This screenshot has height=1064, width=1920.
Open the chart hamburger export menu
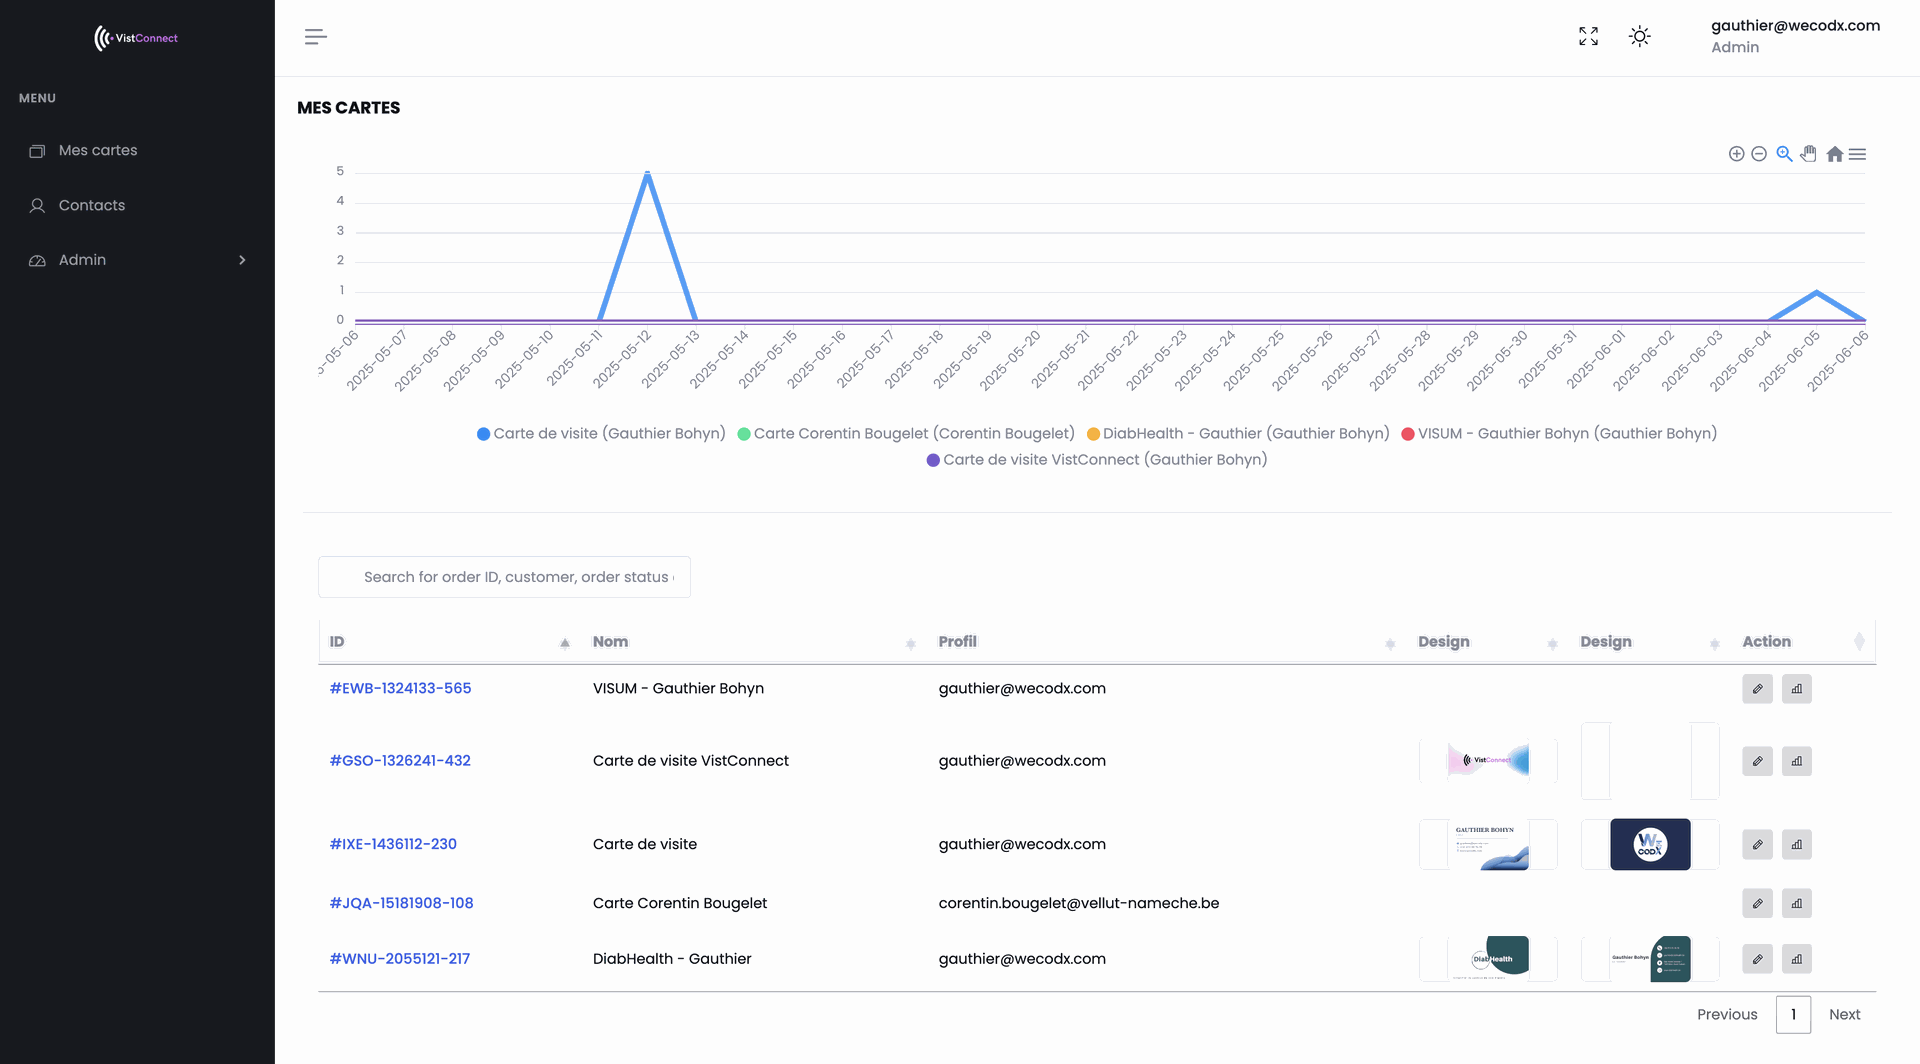click(1857, 154)
